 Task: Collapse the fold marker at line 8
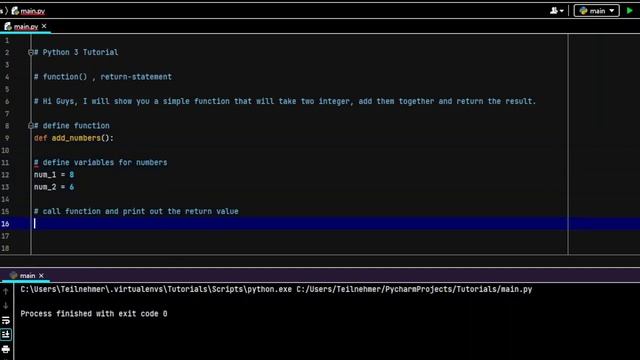(x=31, y=126)
